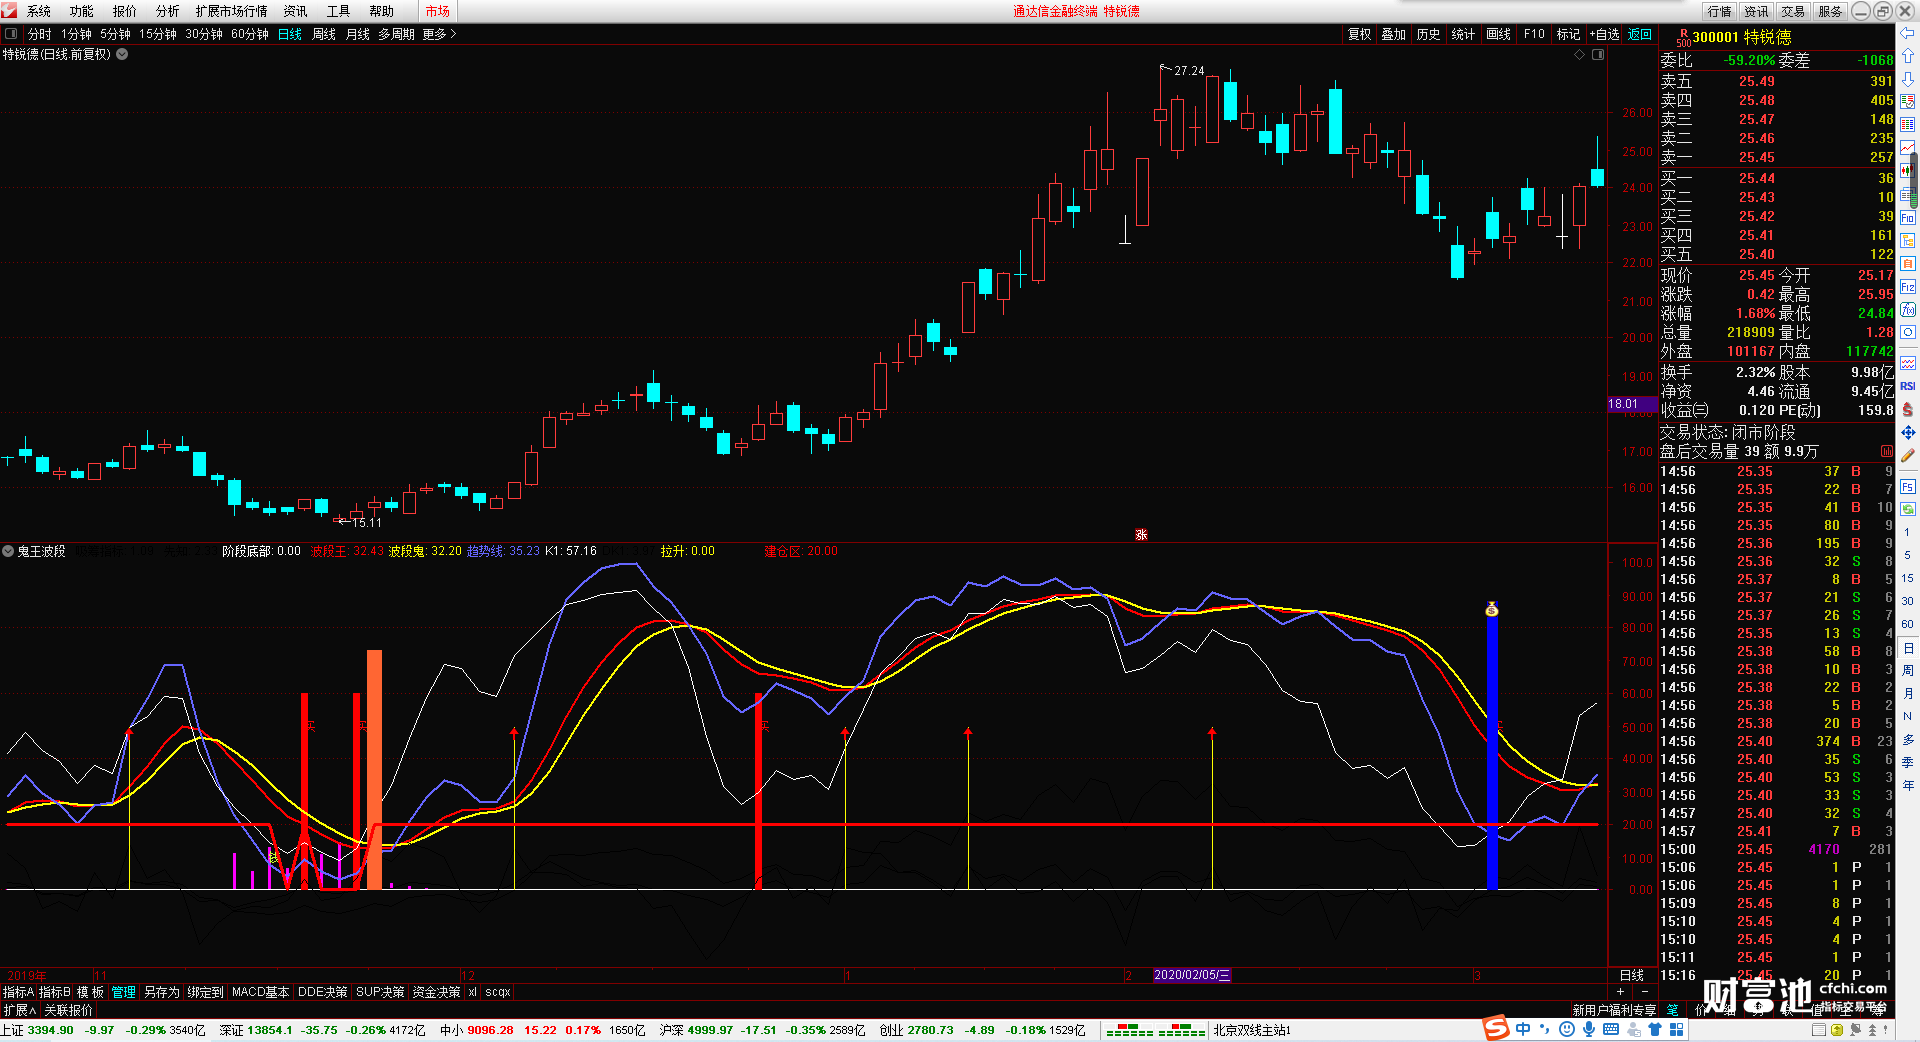Switch chart period to 月 in sidebar
This screenshot has width=1920, height=1042.
1908,693
